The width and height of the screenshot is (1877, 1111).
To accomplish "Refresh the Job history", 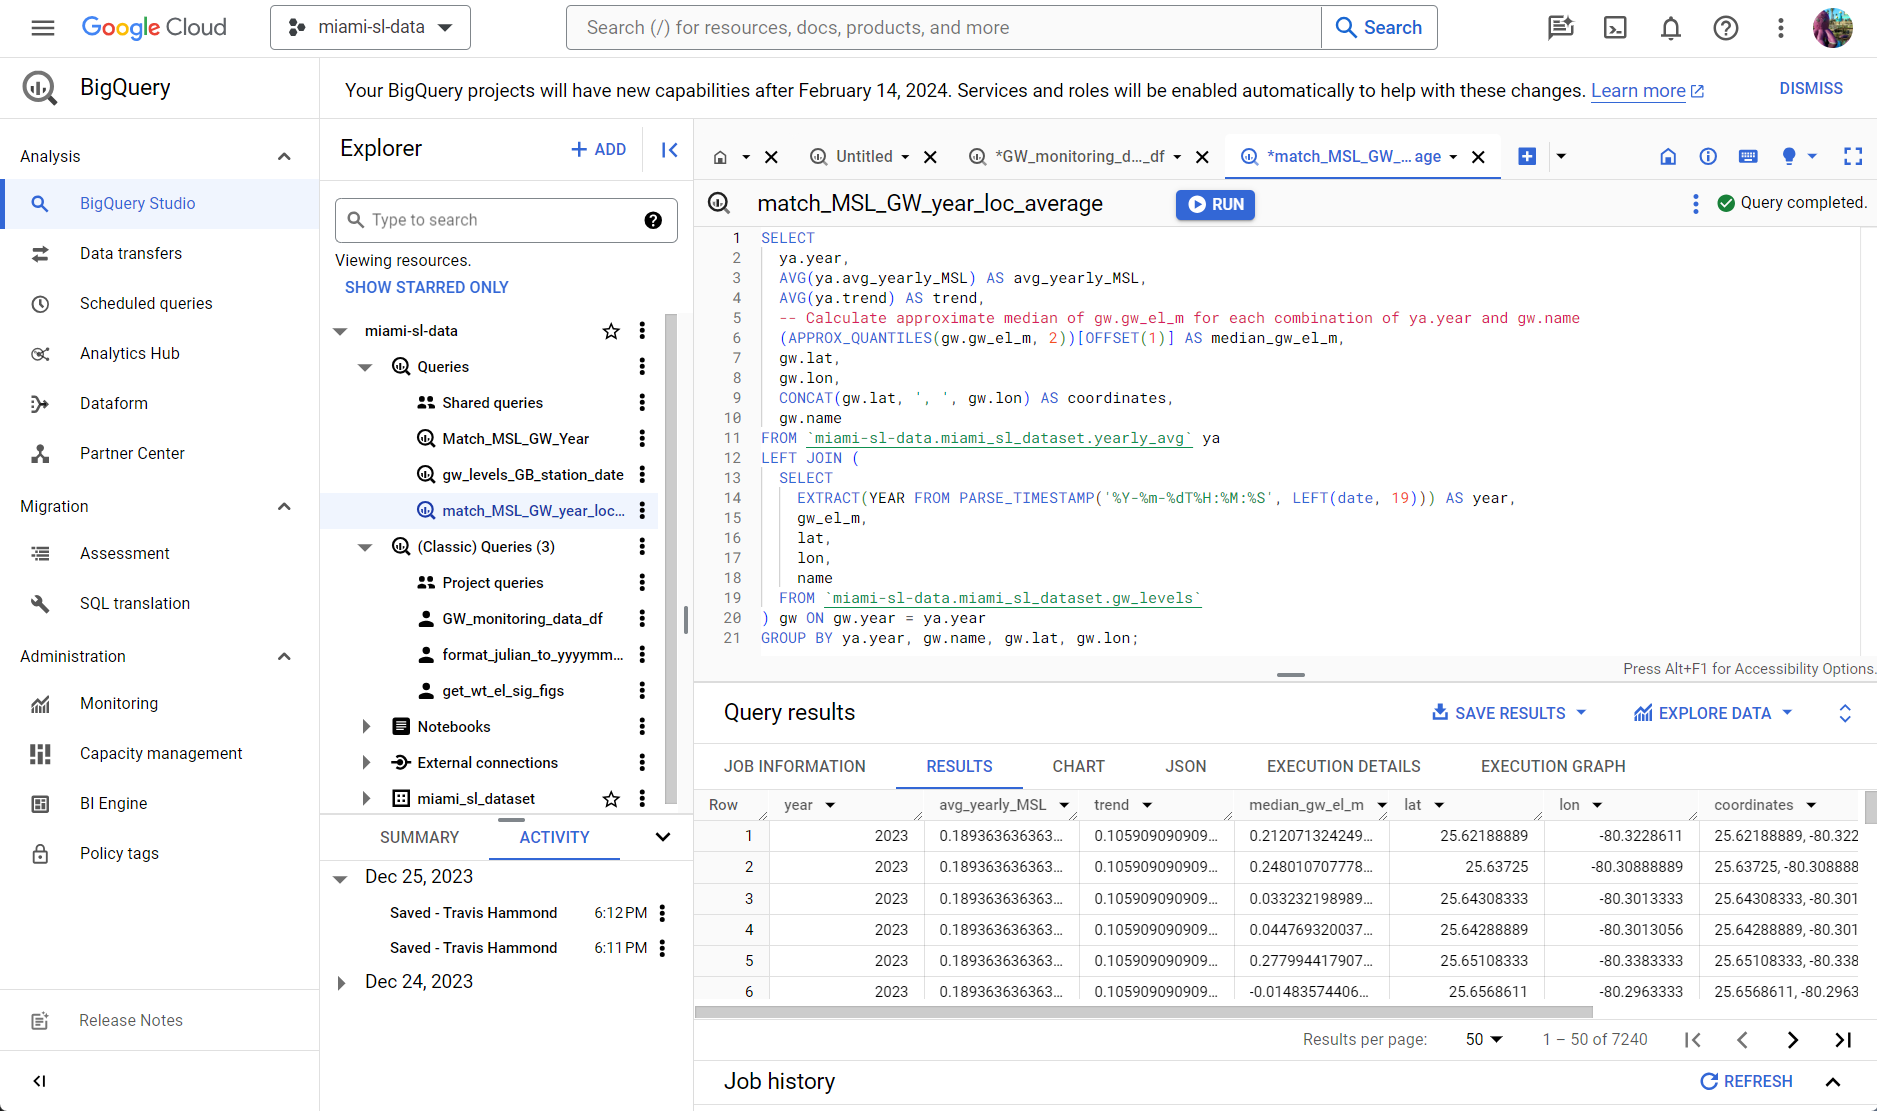I will 1746,1081.
